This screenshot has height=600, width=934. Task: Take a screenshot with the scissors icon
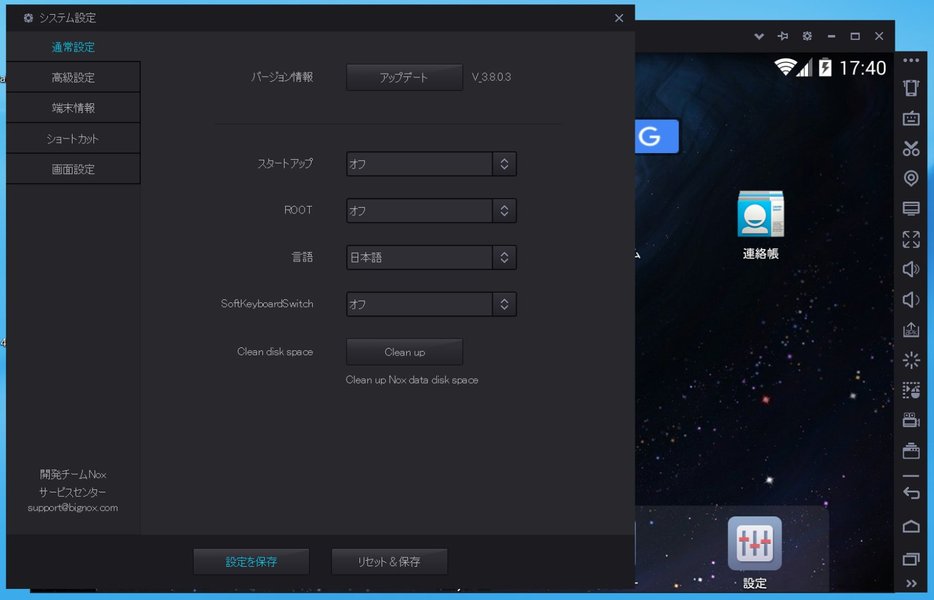click(x=911, y=148)
